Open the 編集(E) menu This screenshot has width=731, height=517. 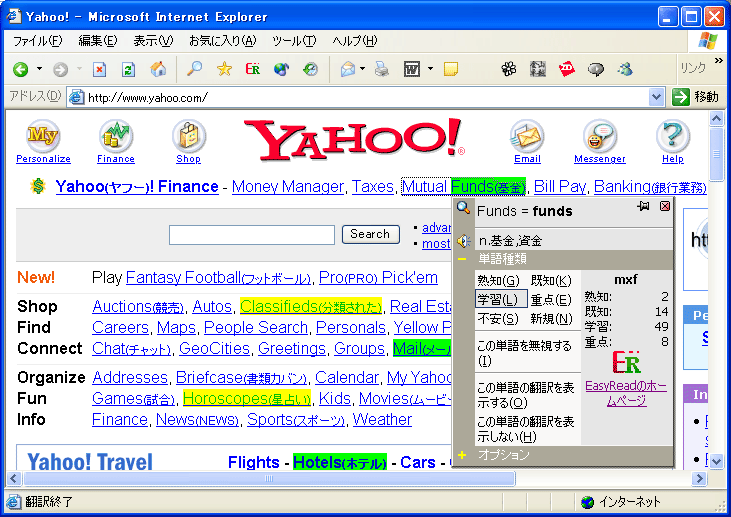click(97, 41)
